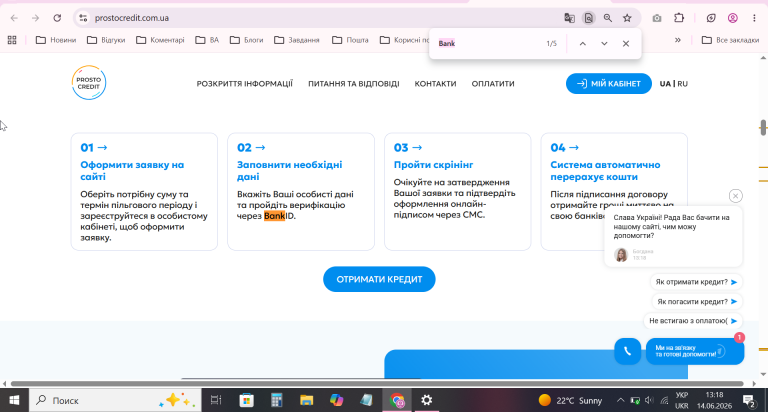Click the translate page icon
The height and width of the screenshot is (412, 768).
pos(569,18)
